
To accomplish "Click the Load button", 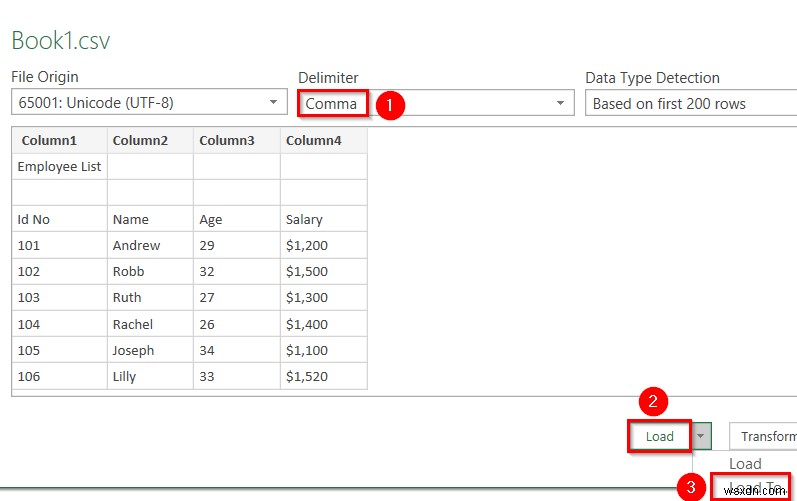I will click(659, 436).
